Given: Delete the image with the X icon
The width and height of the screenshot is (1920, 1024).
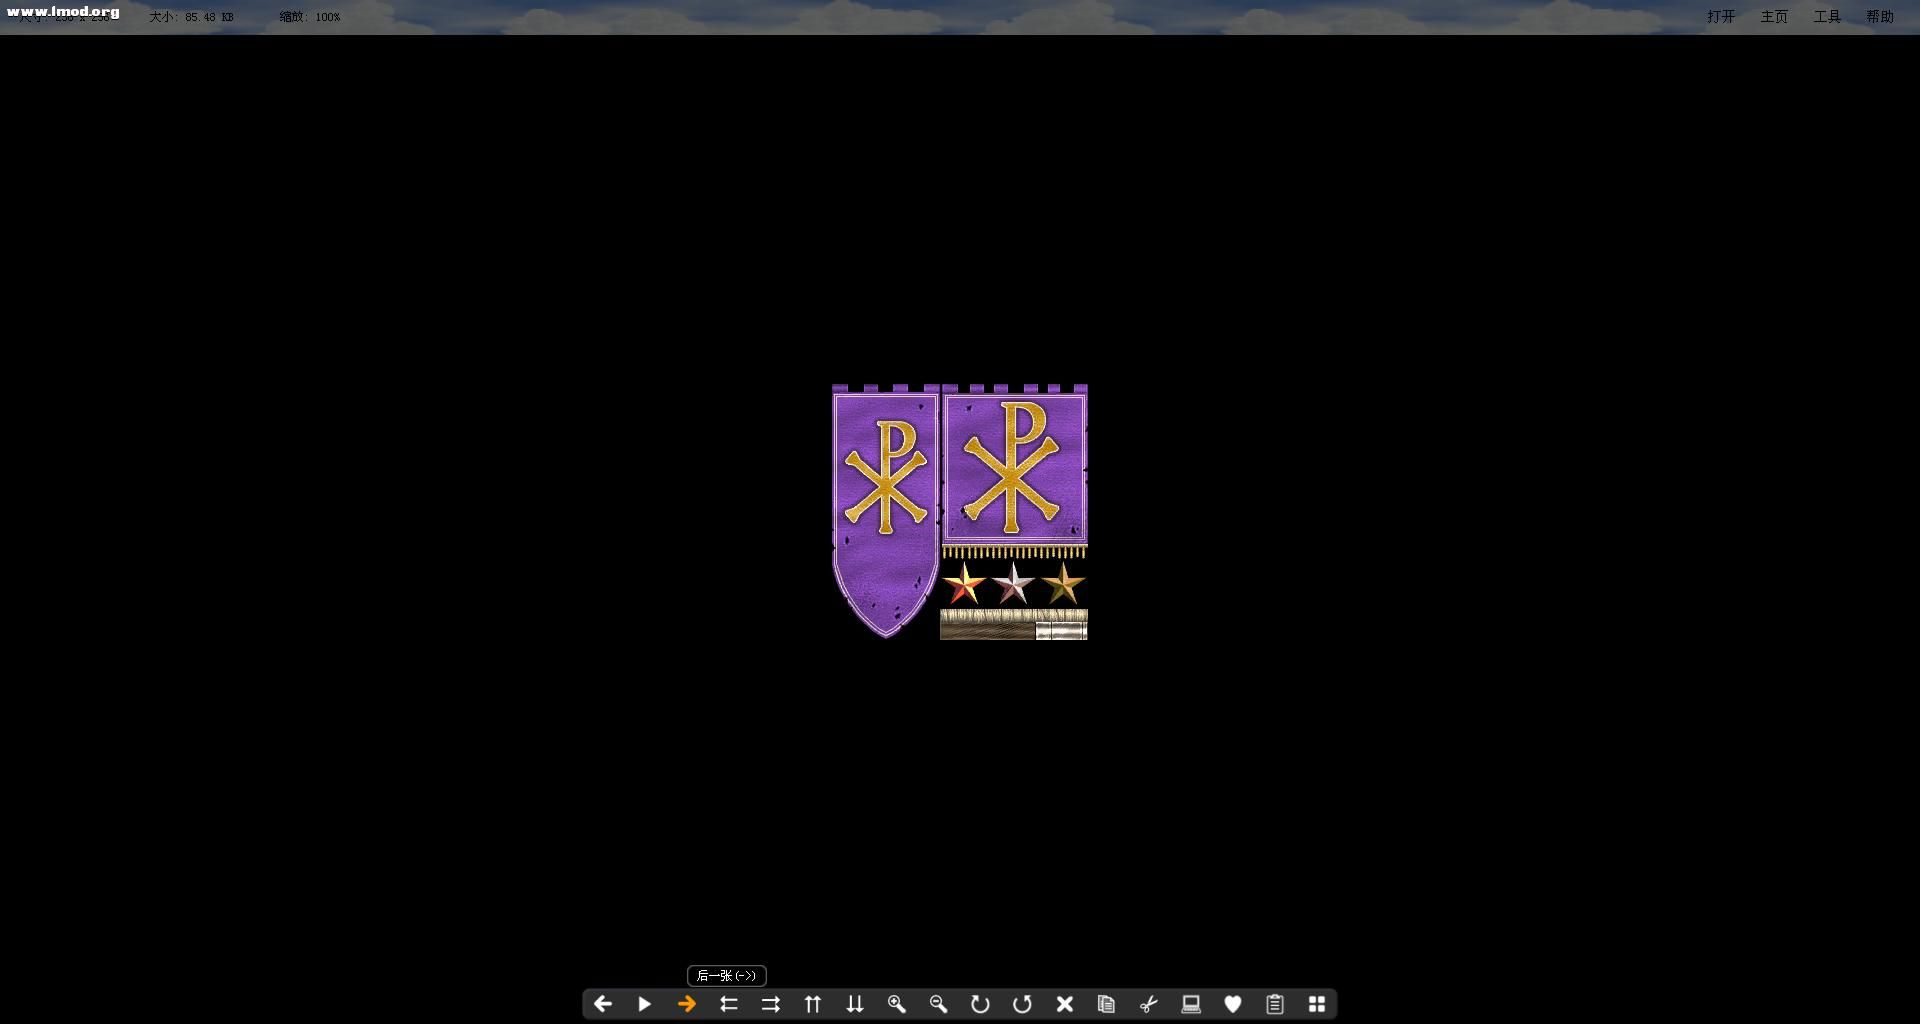Looking at the screenshot, I should (1065, 1004).
